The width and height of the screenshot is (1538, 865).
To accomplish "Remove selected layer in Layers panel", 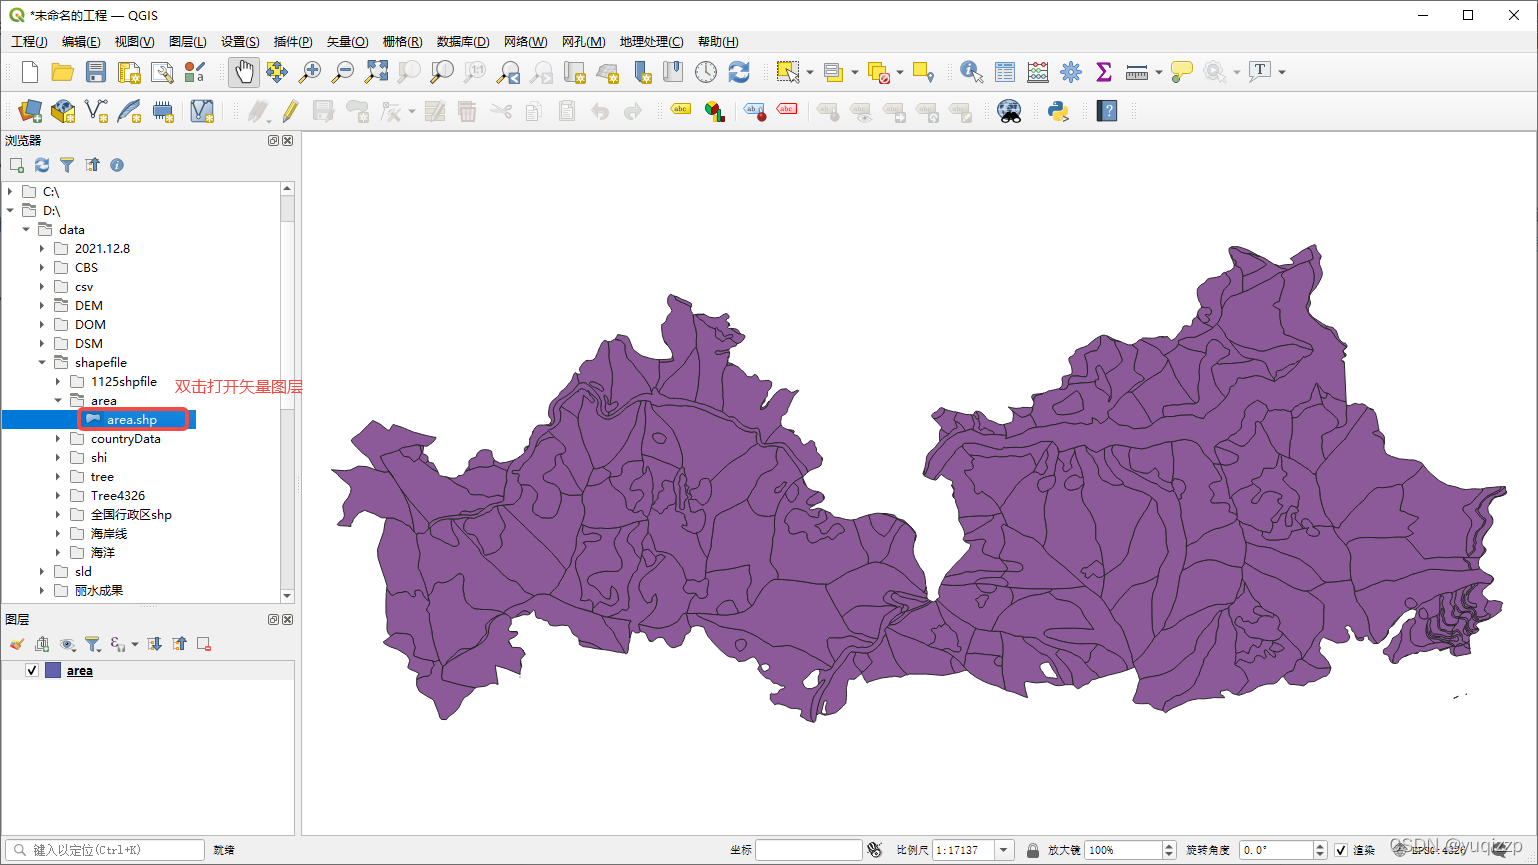I will [x=204, y=644].
